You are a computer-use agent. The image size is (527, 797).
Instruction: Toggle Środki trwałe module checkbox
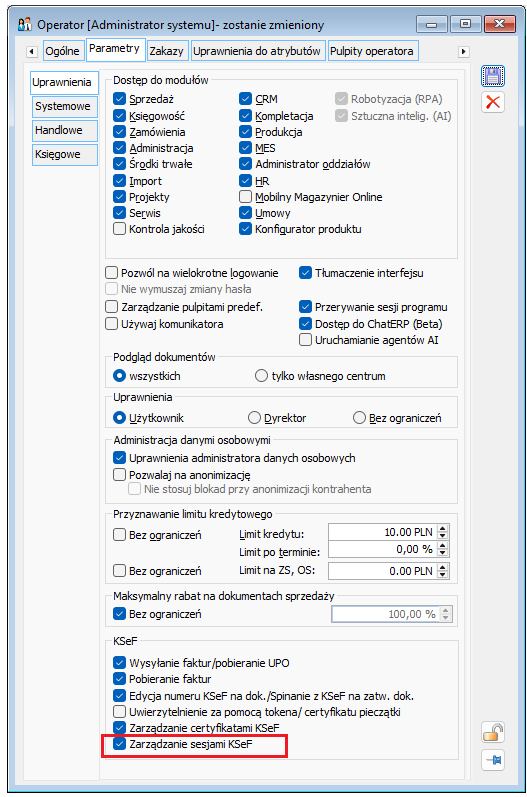[119, 164]
